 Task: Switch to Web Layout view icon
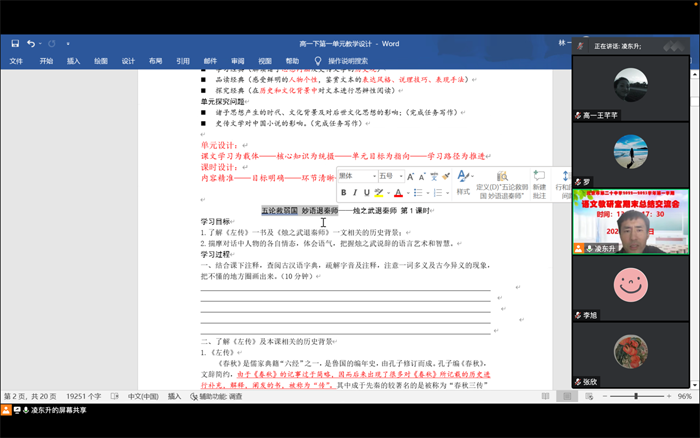click(589, 396)
